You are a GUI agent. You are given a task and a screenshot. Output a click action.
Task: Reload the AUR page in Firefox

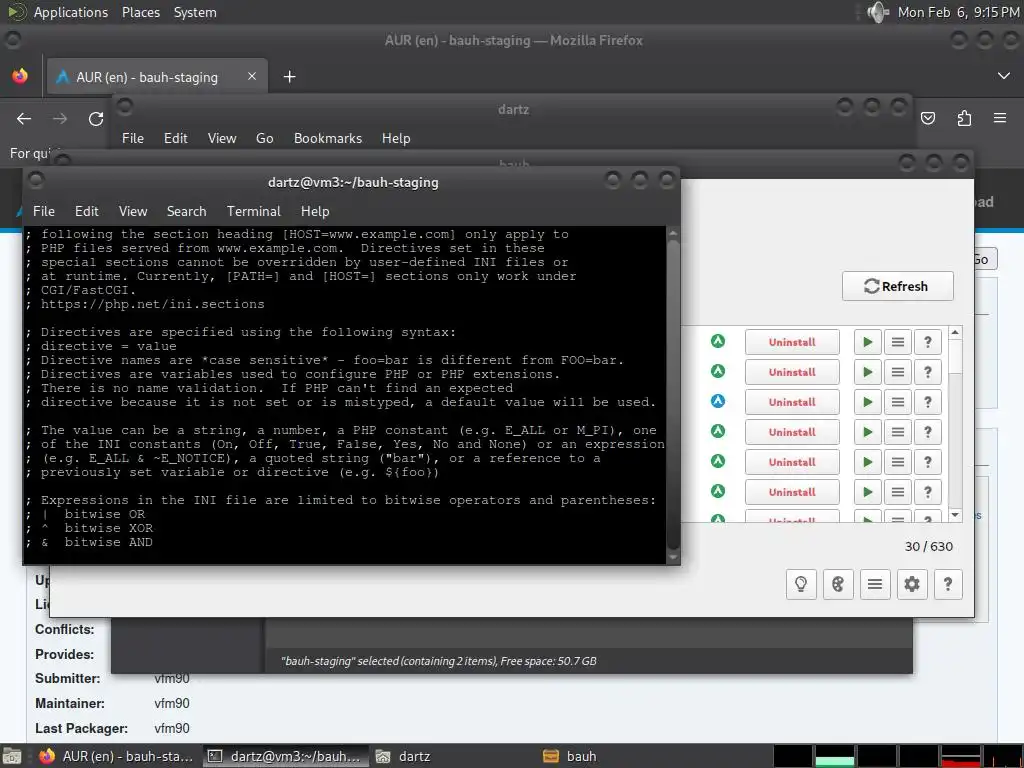coord(96,119)
